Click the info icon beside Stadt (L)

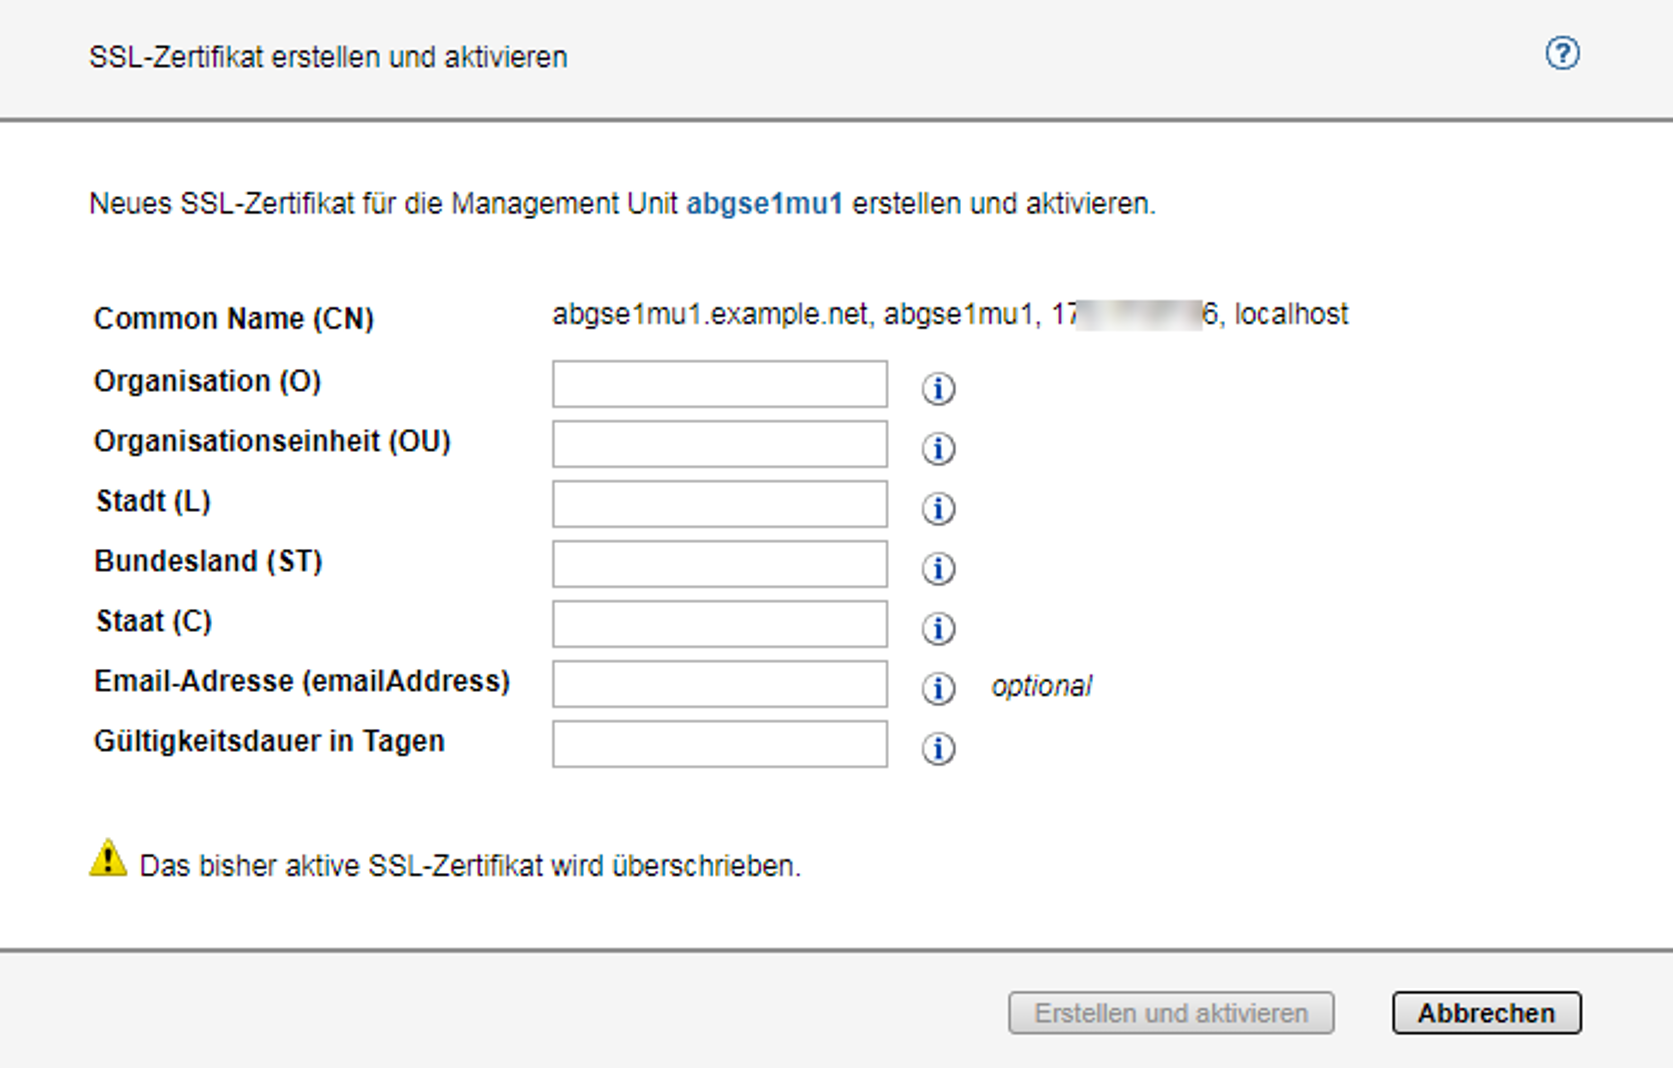pyautogui.click(x=937, y=508)
